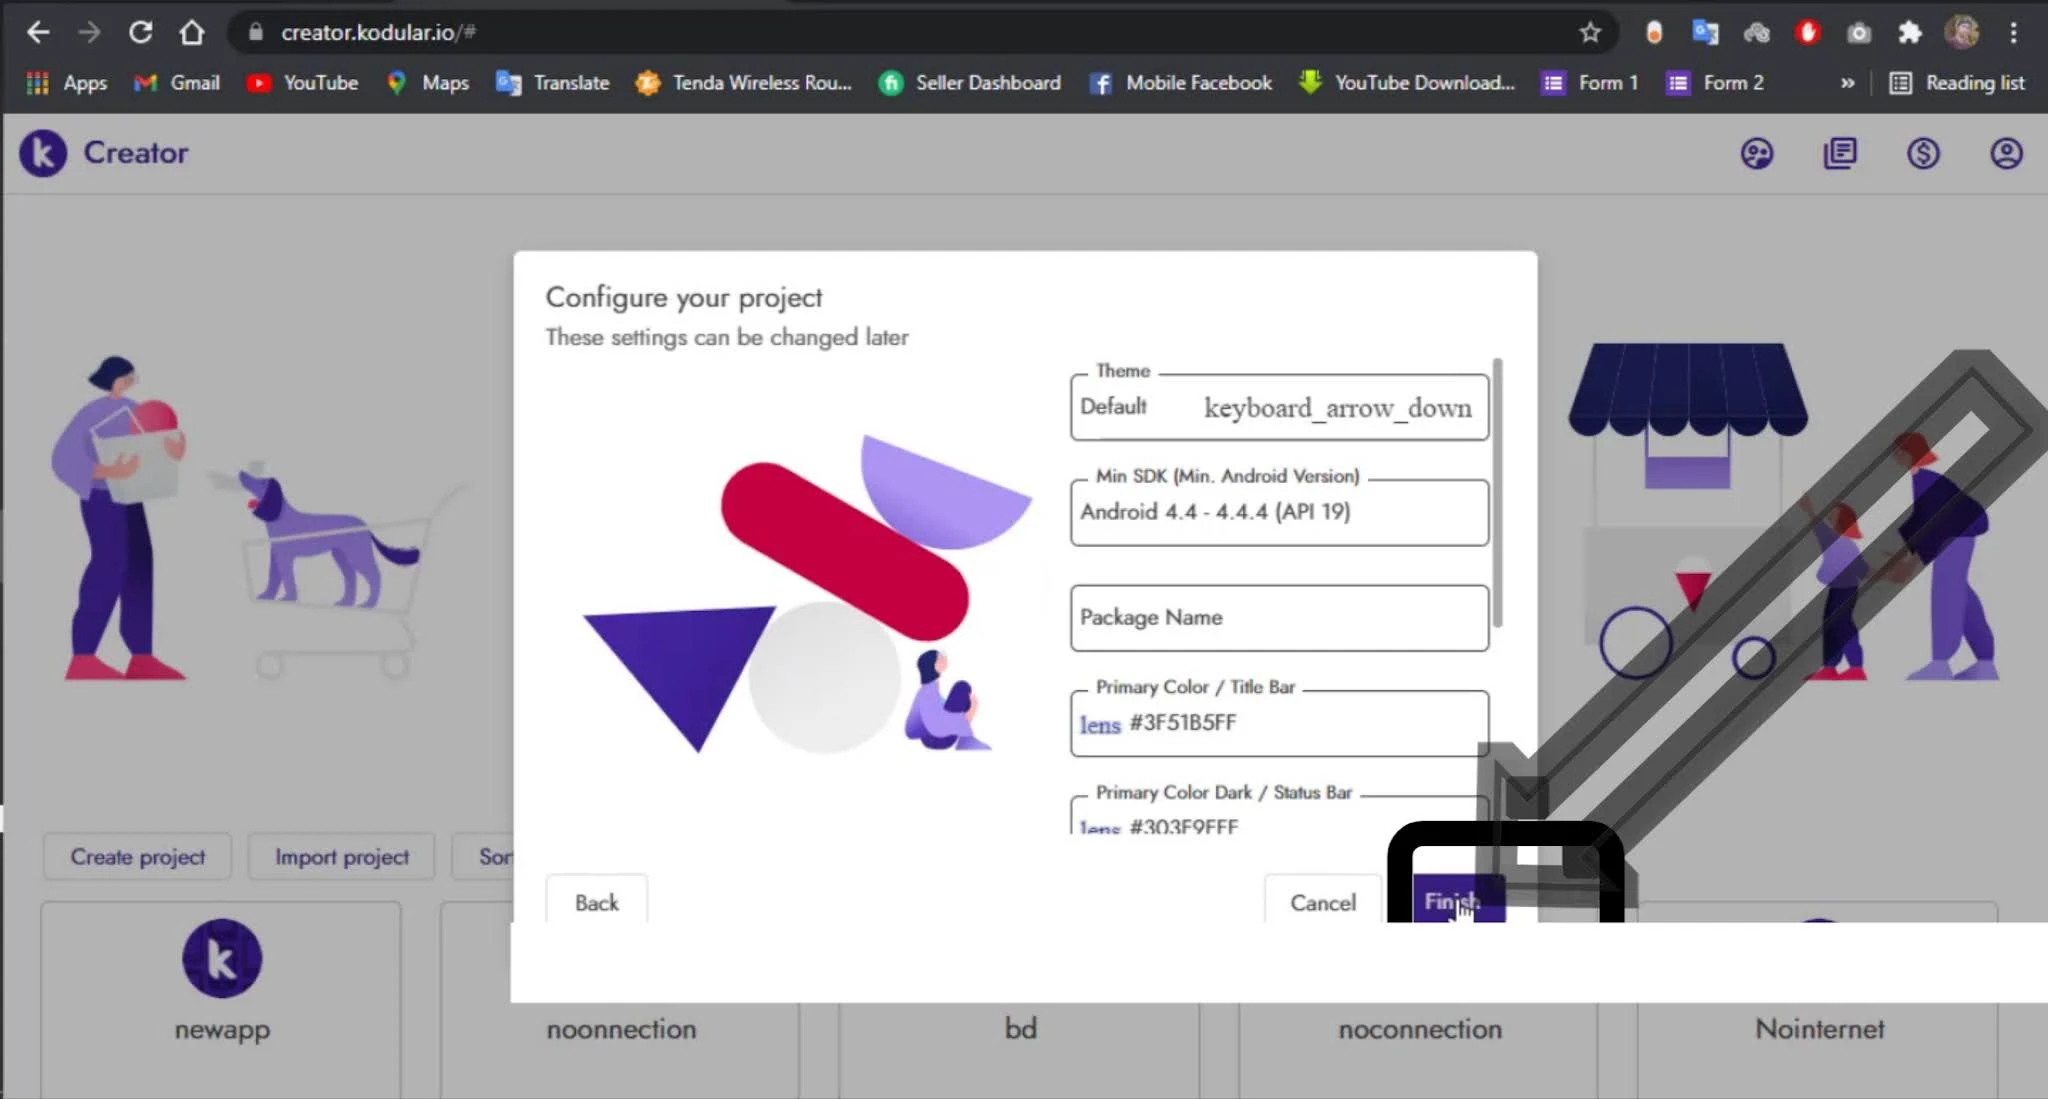This screenshot has width=2048, height=1099.
Task: Open the user account icon
Action: click(x=2005, y=153)
